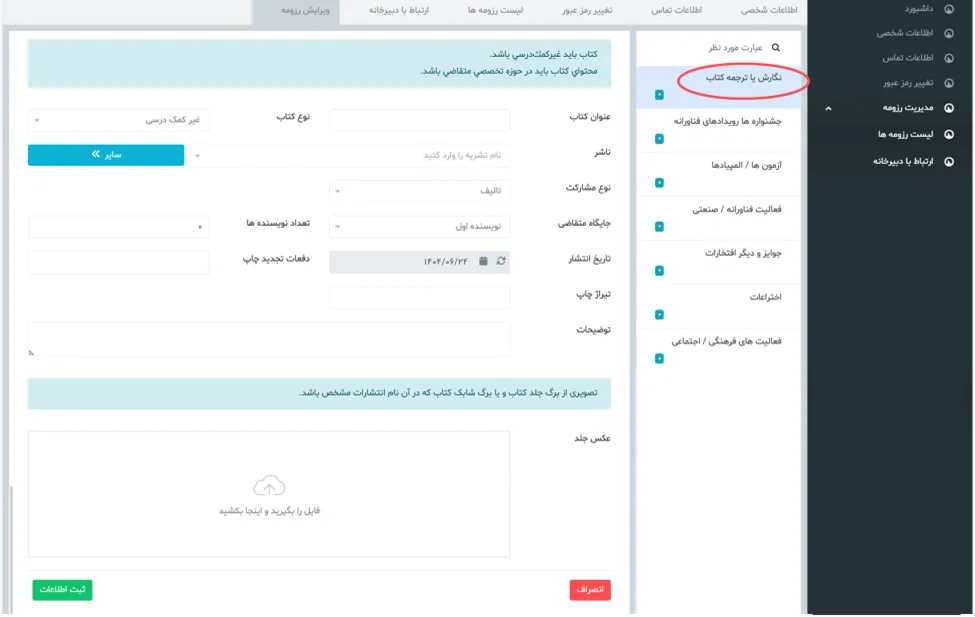Click the refresh icon in publication date field

point(501,261)
